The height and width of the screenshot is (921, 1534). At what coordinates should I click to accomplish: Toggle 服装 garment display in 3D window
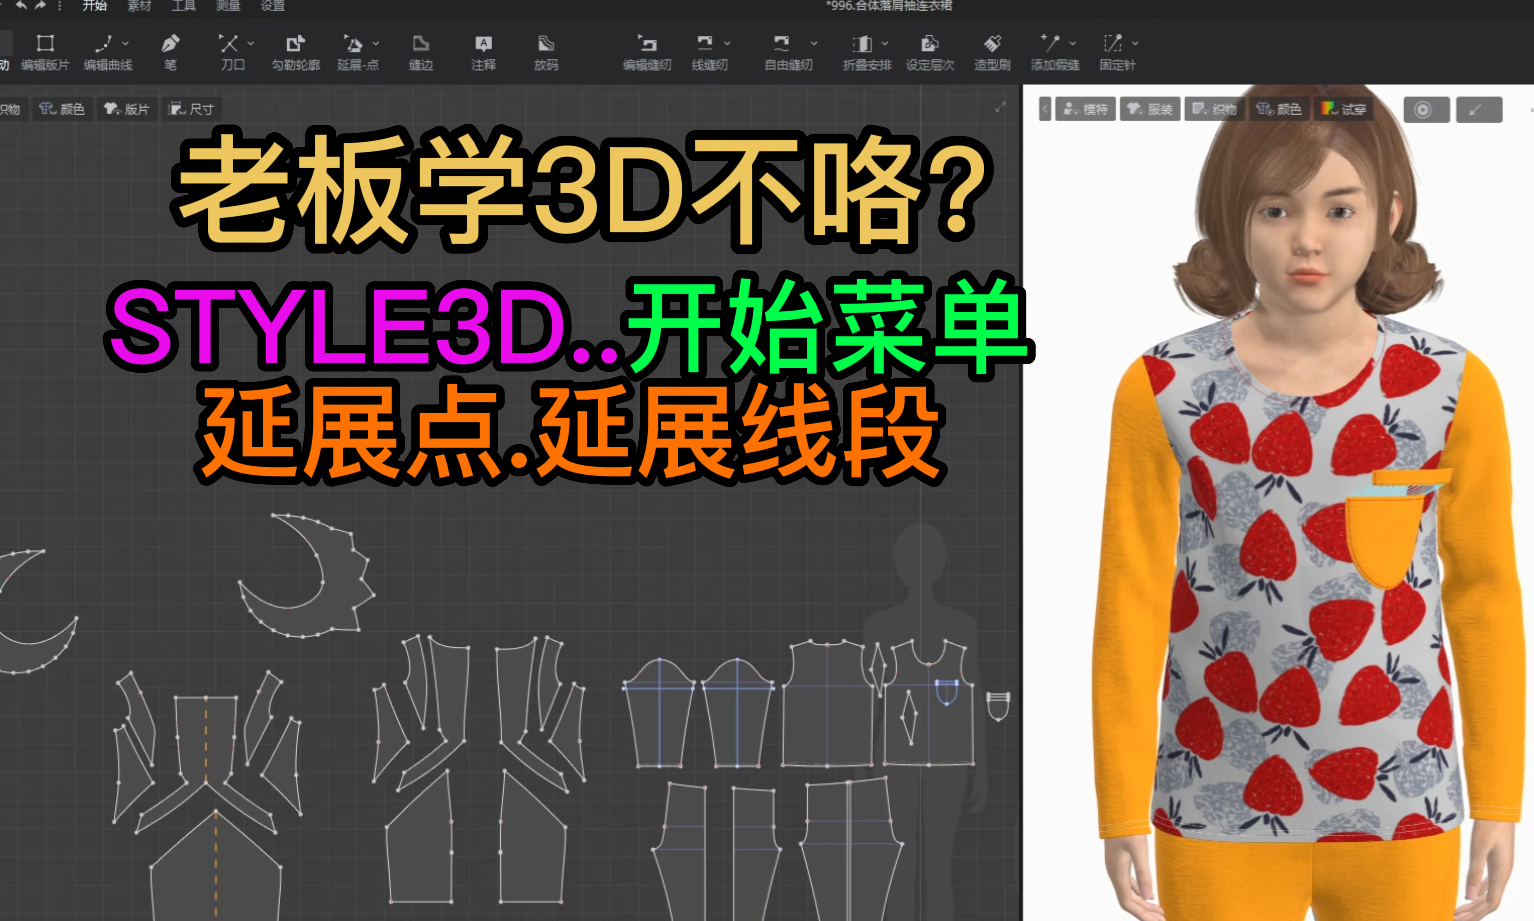(x=1150, y=109)
